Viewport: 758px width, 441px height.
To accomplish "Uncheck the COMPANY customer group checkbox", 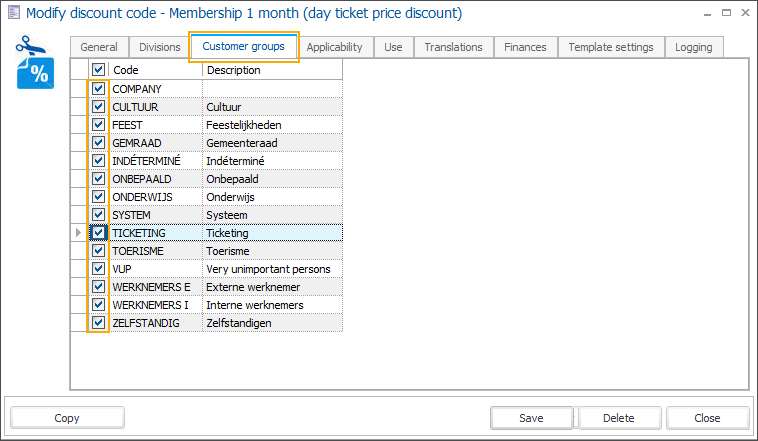I will click(x=98, y=89).
